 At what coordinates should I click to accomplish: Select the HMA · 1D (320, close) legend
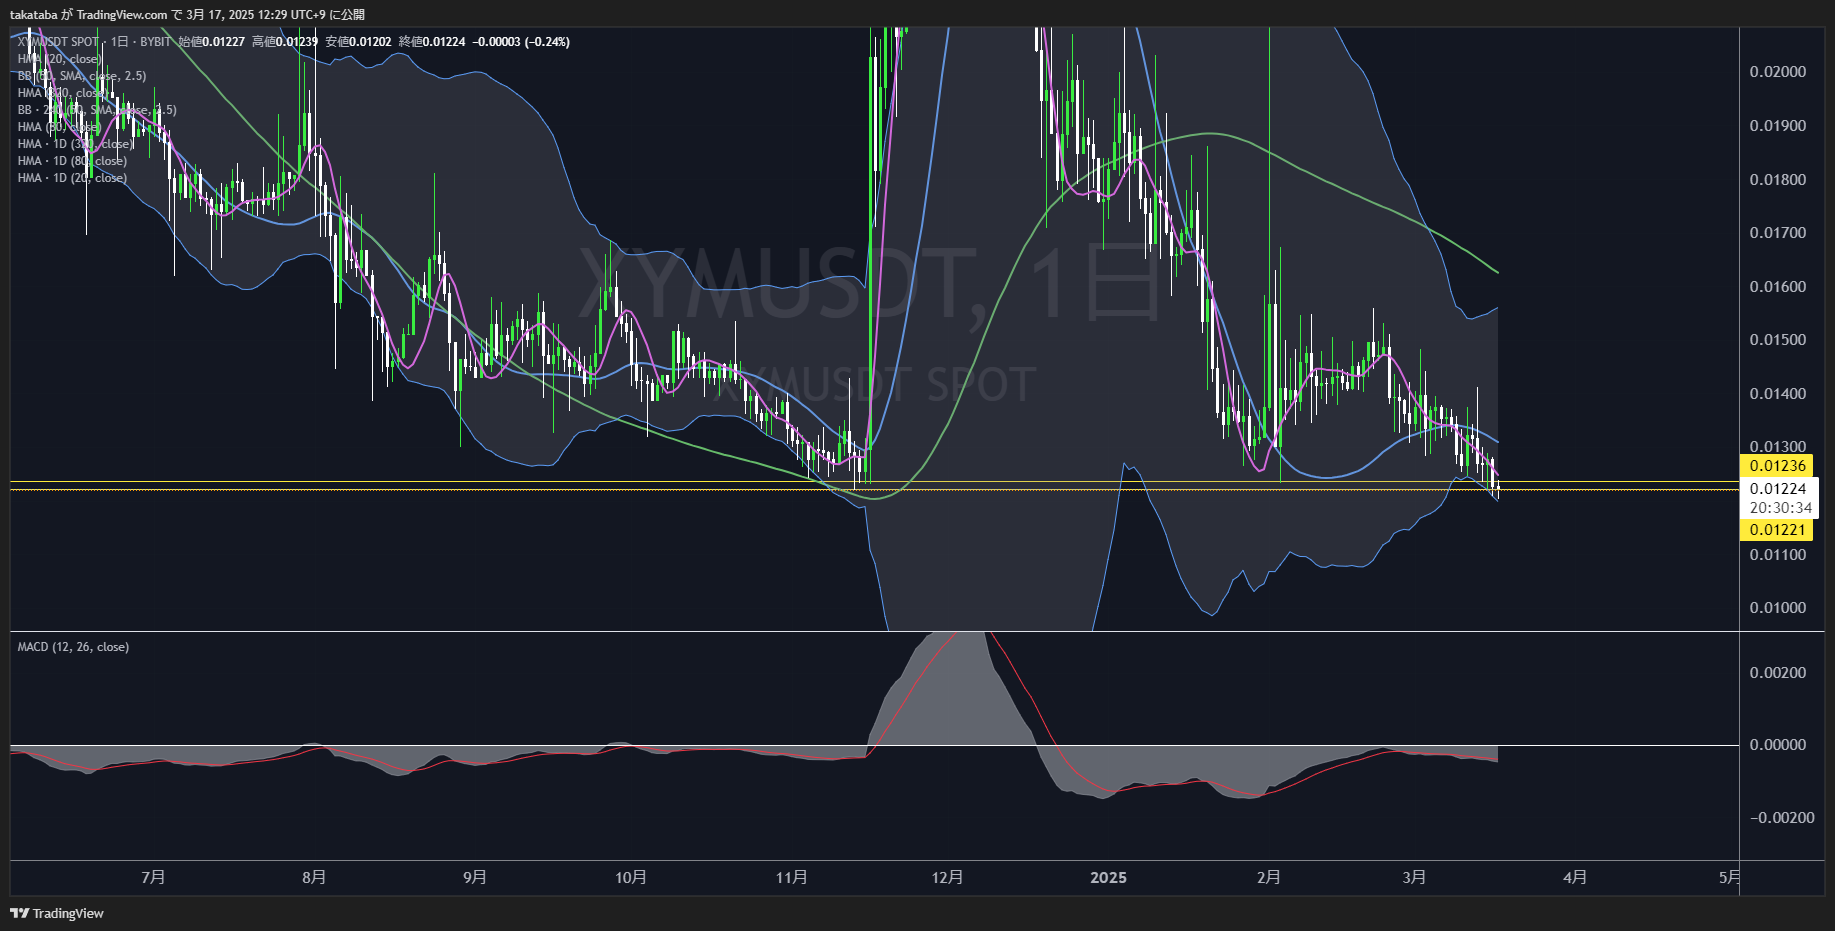click(x=75, y=144)
